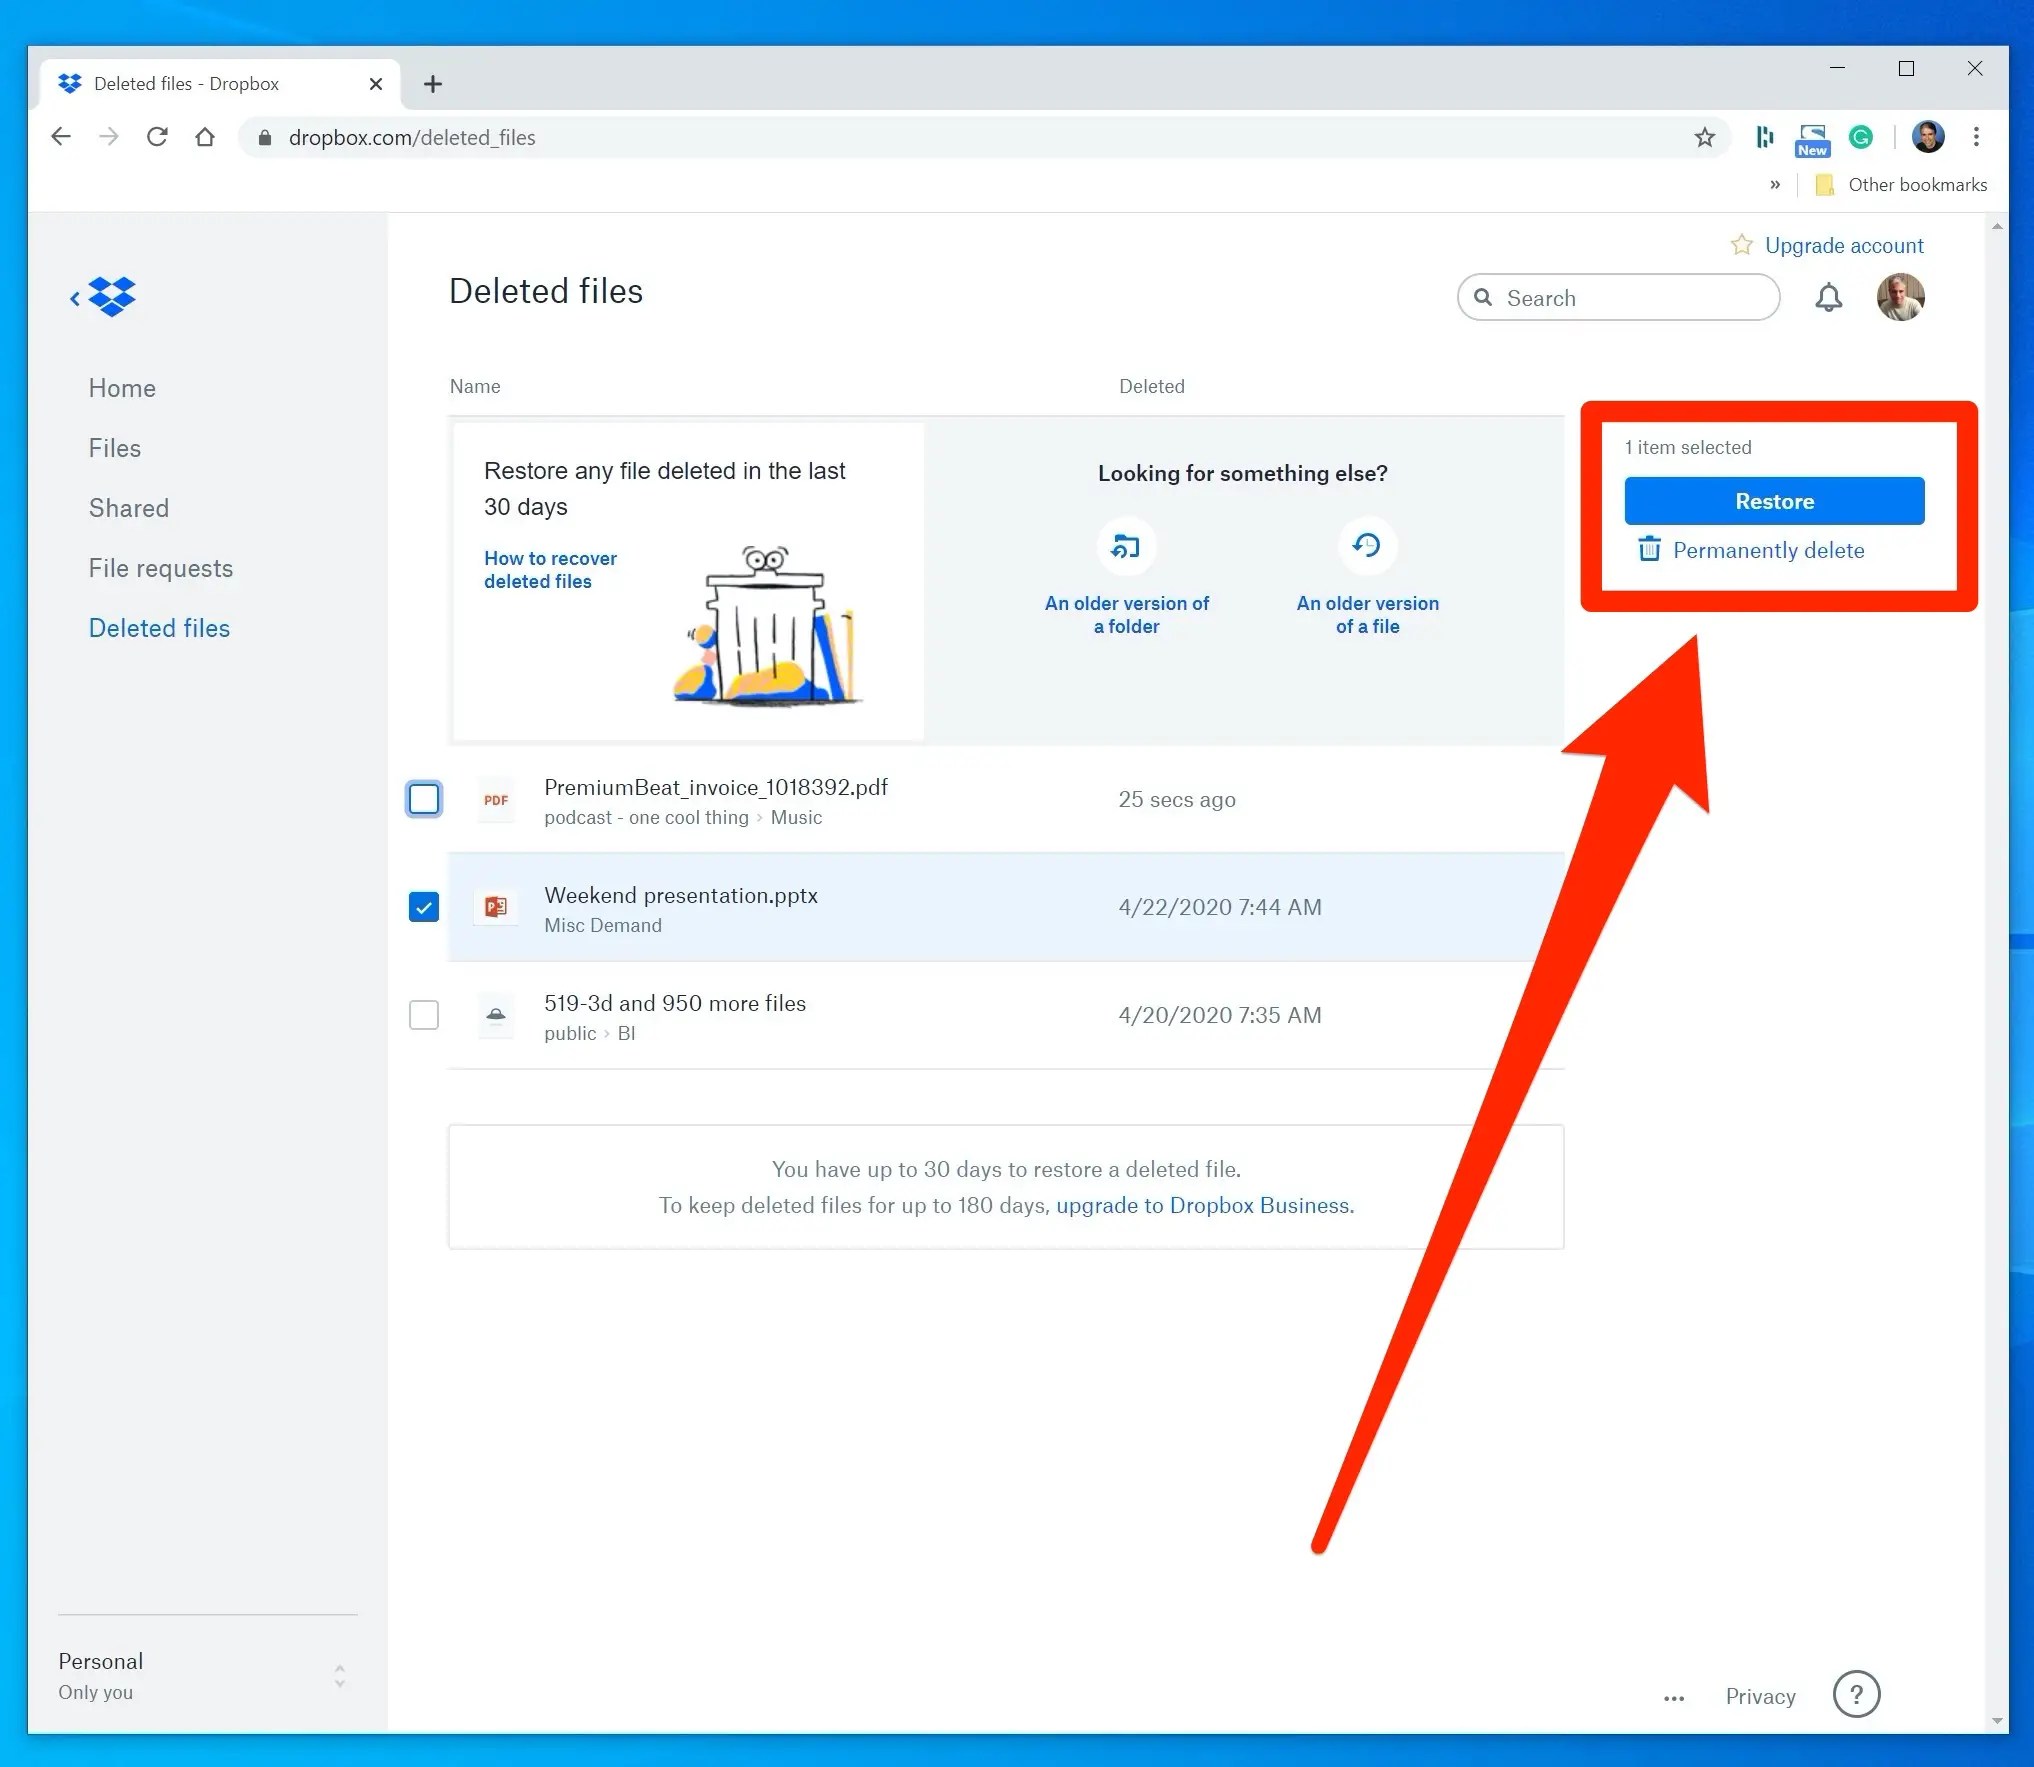This screenshot has height=1767, width=2034.
Task: Click the blue Restore button
Action: click(1774, 501)
